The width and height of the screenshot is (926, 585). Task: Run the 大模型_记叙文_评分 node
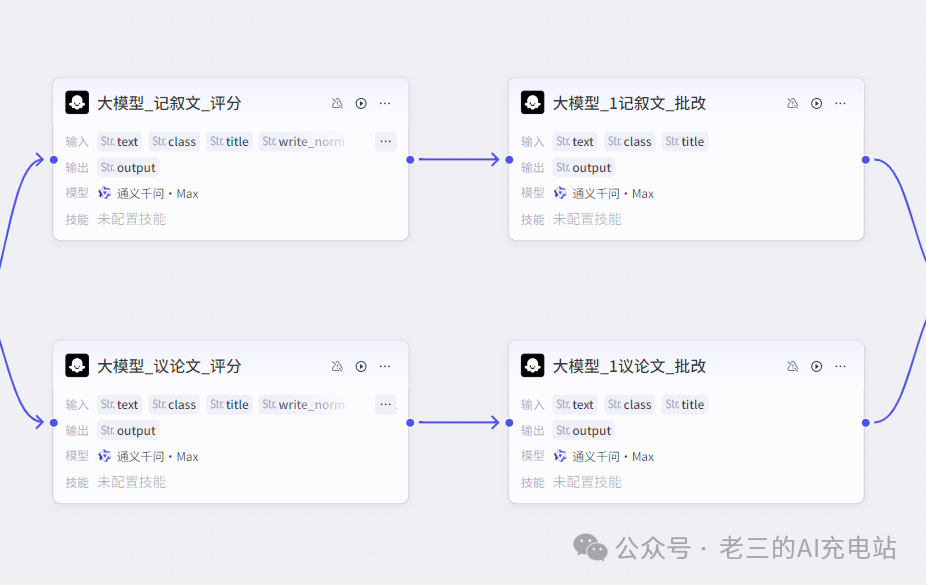[361, 103]
